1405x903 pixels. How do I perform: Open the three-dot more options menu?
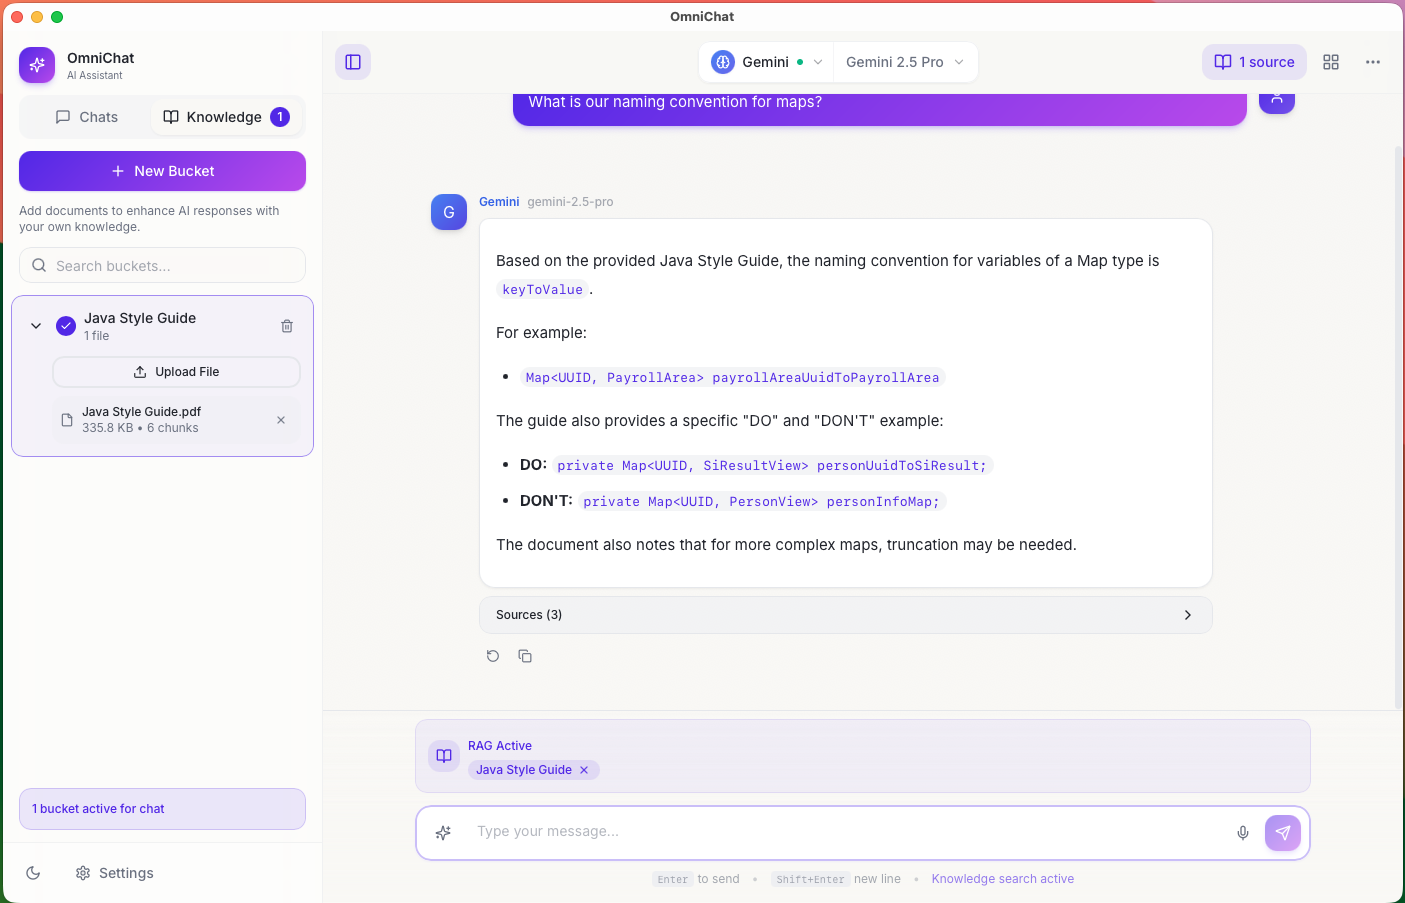[1372, 62]
